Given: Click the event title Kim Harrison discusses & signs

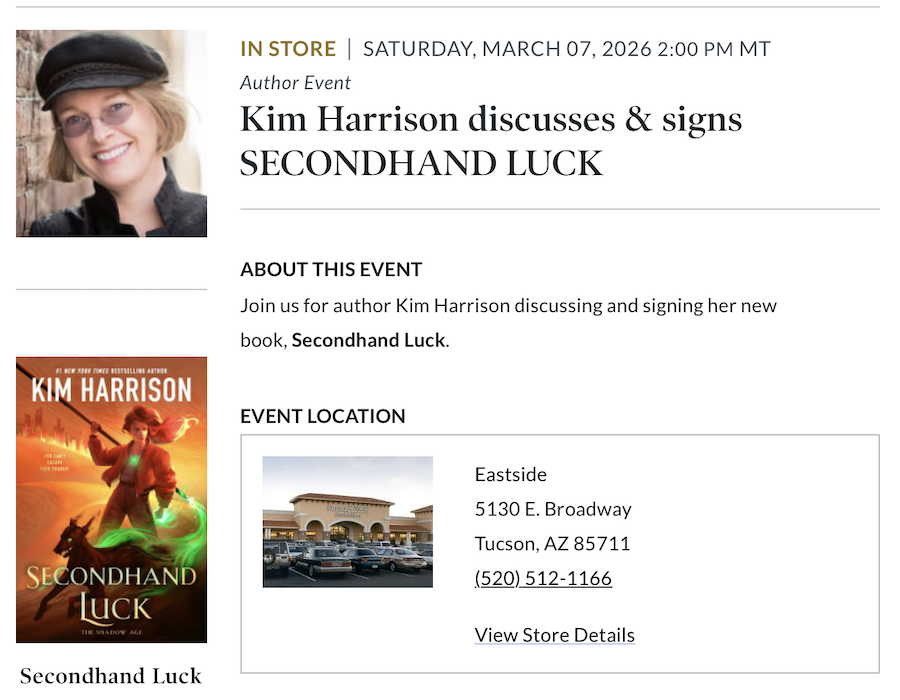Looking at the screenshot, I should 490,118.
